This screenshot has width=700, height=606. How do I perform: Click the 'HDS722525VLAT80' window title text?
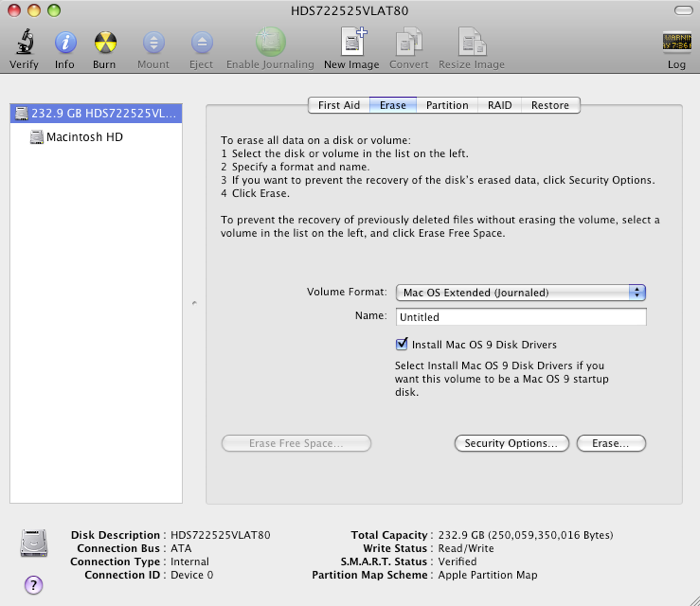(350, 10)
